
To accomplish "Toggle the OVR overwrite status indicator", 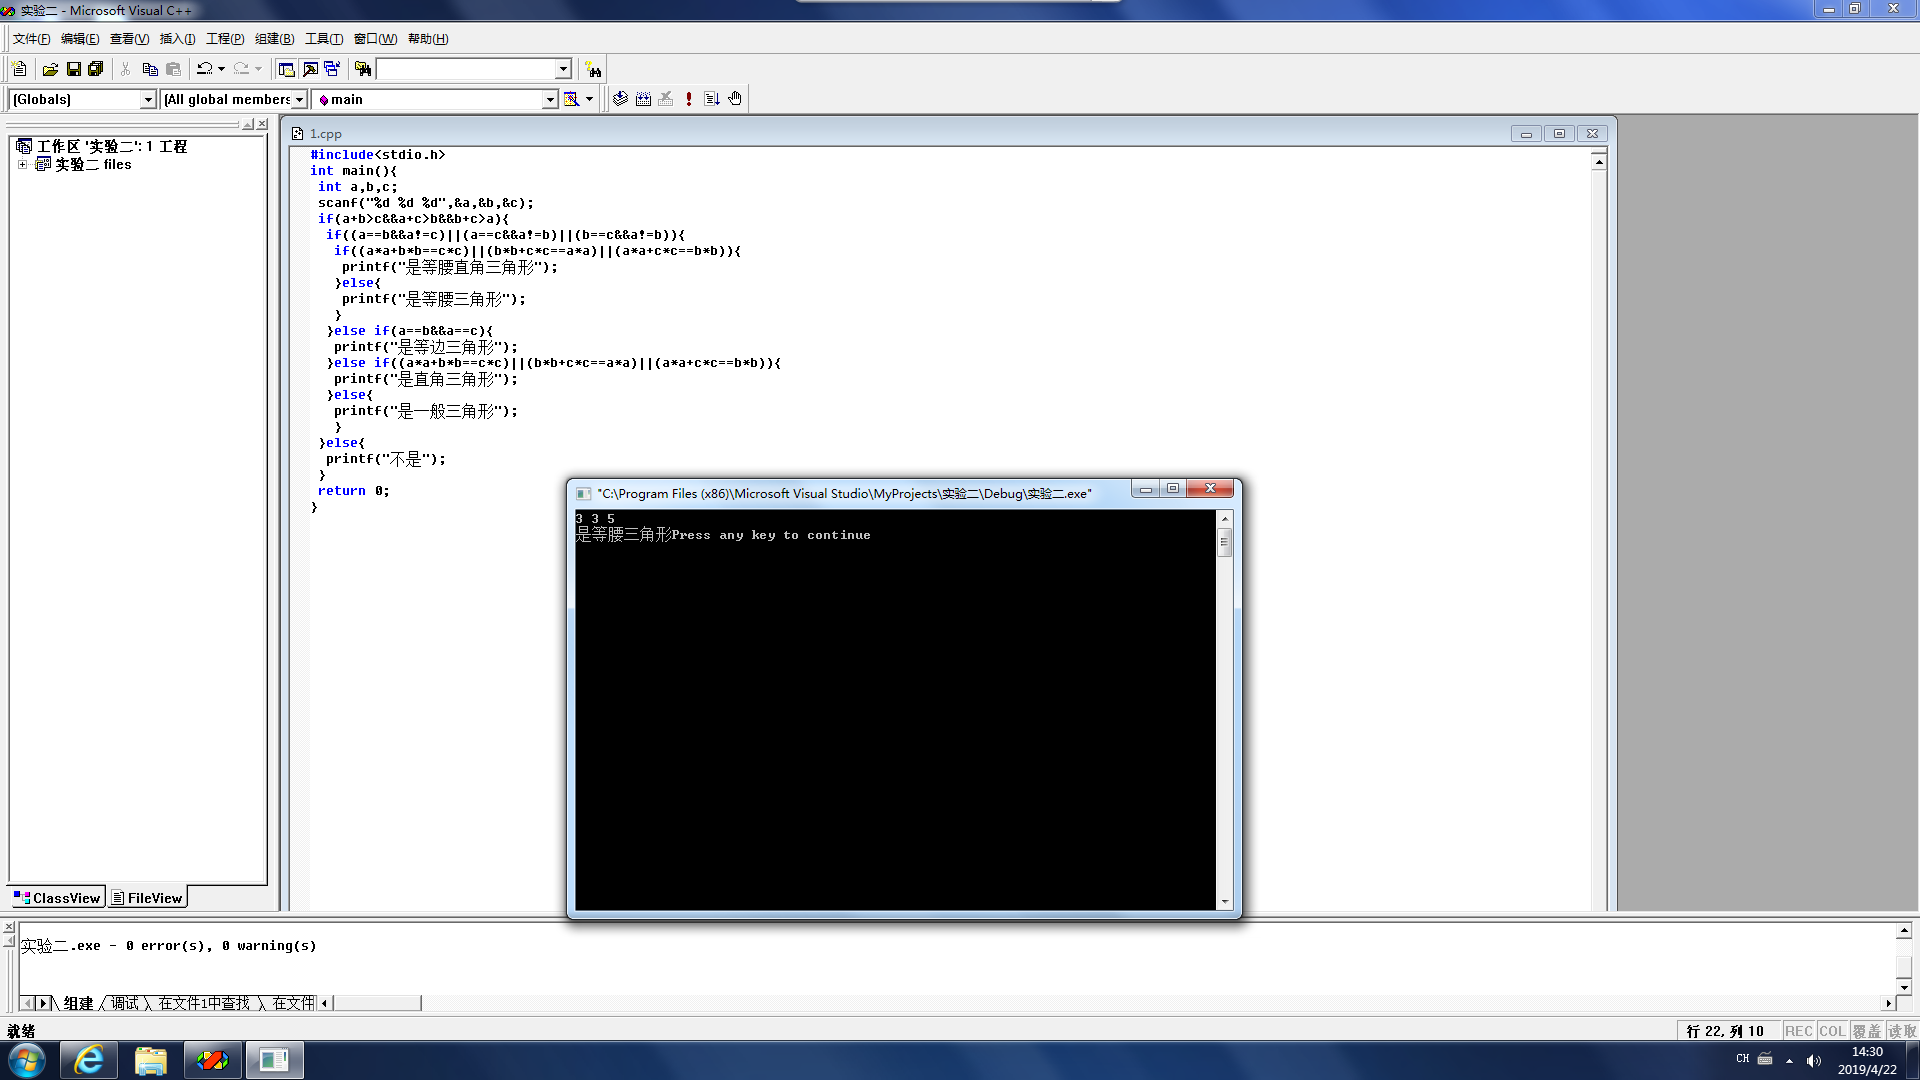I will [x=1866, y=1031].
